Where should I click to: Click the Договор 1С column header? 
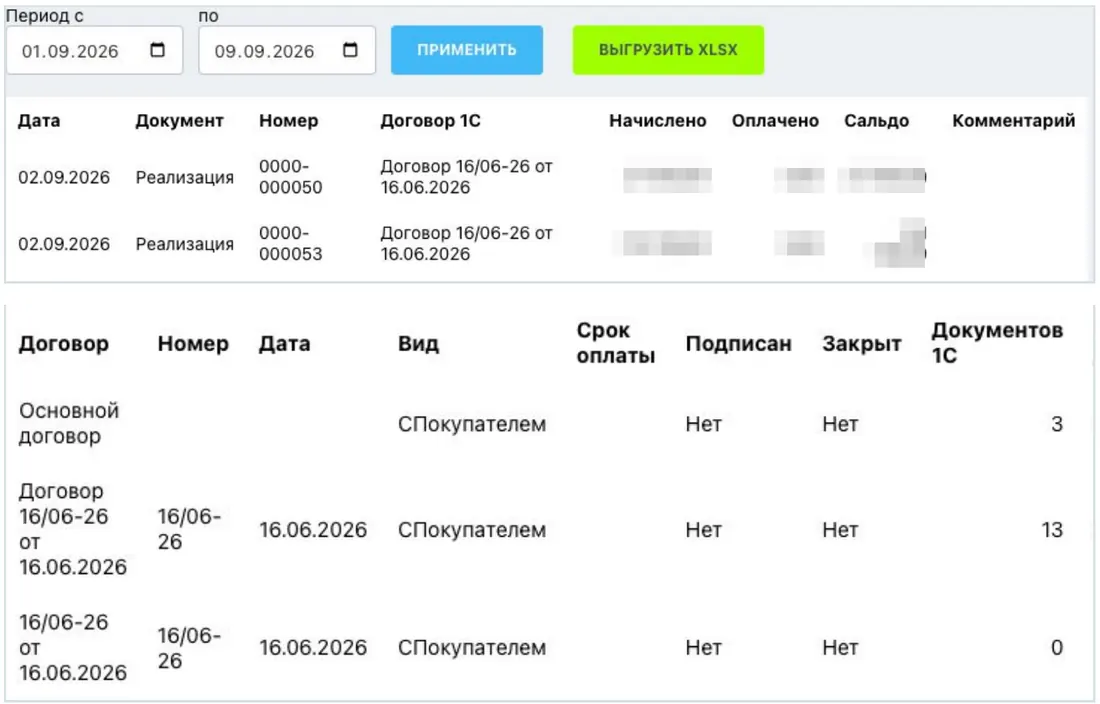(430, 121)
